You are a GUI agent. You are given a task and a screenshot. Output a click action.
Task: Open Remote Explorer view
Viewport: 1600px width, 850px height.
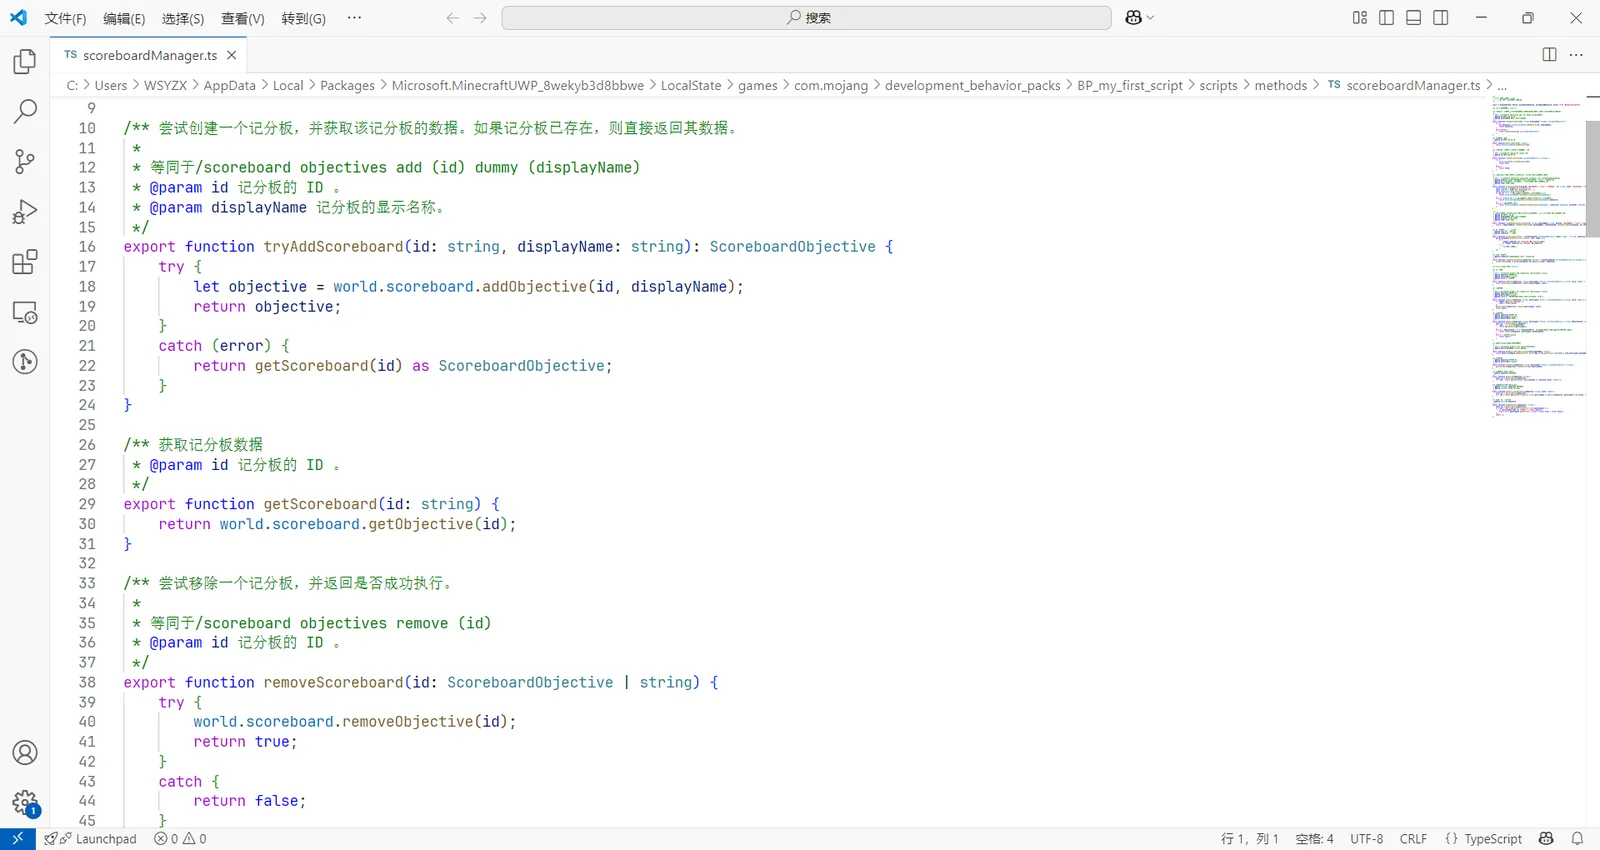point(25,312)
